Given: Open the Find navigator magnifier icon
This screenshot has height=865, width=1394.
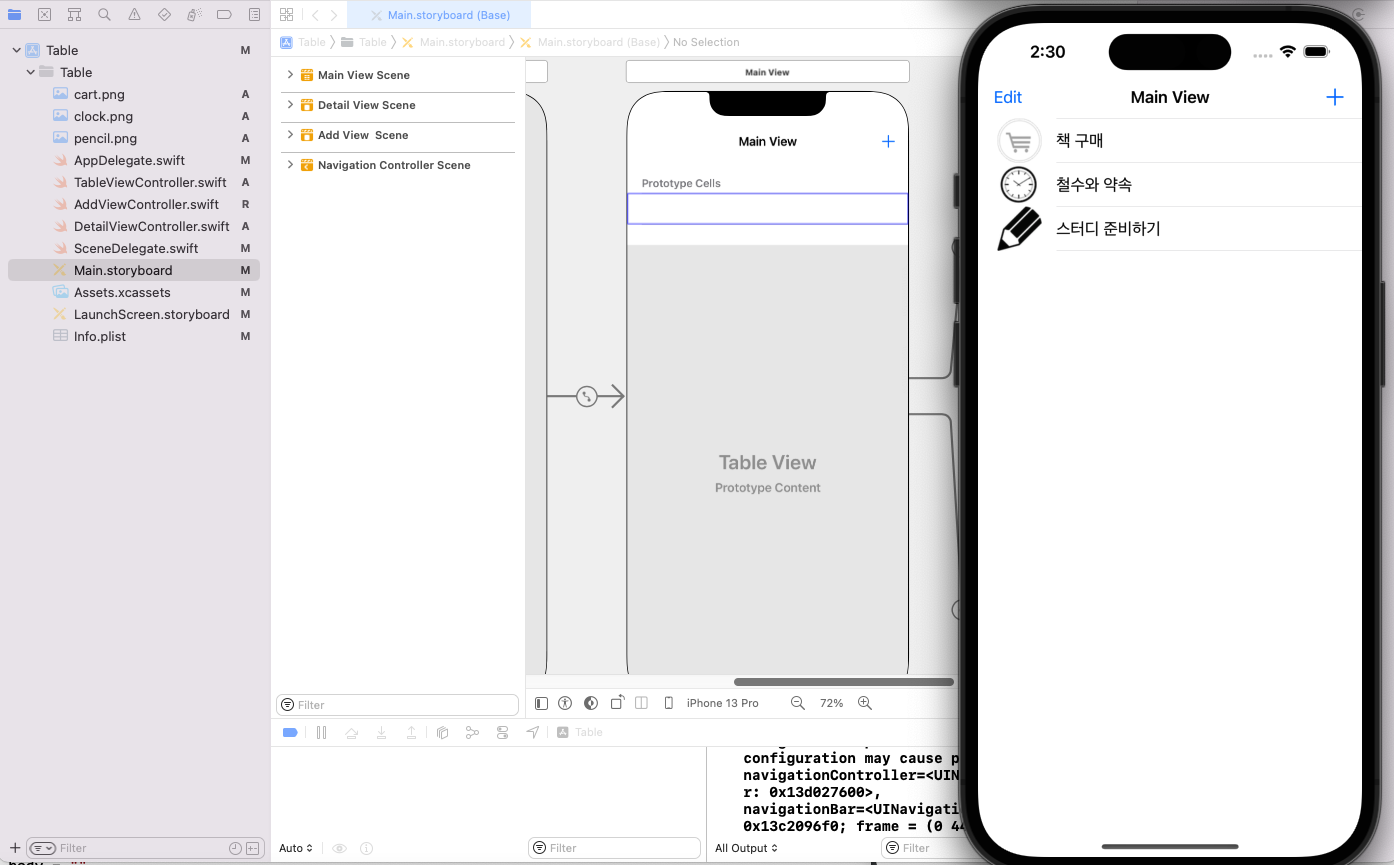Looking at the screenshot, I should point(105,15).
